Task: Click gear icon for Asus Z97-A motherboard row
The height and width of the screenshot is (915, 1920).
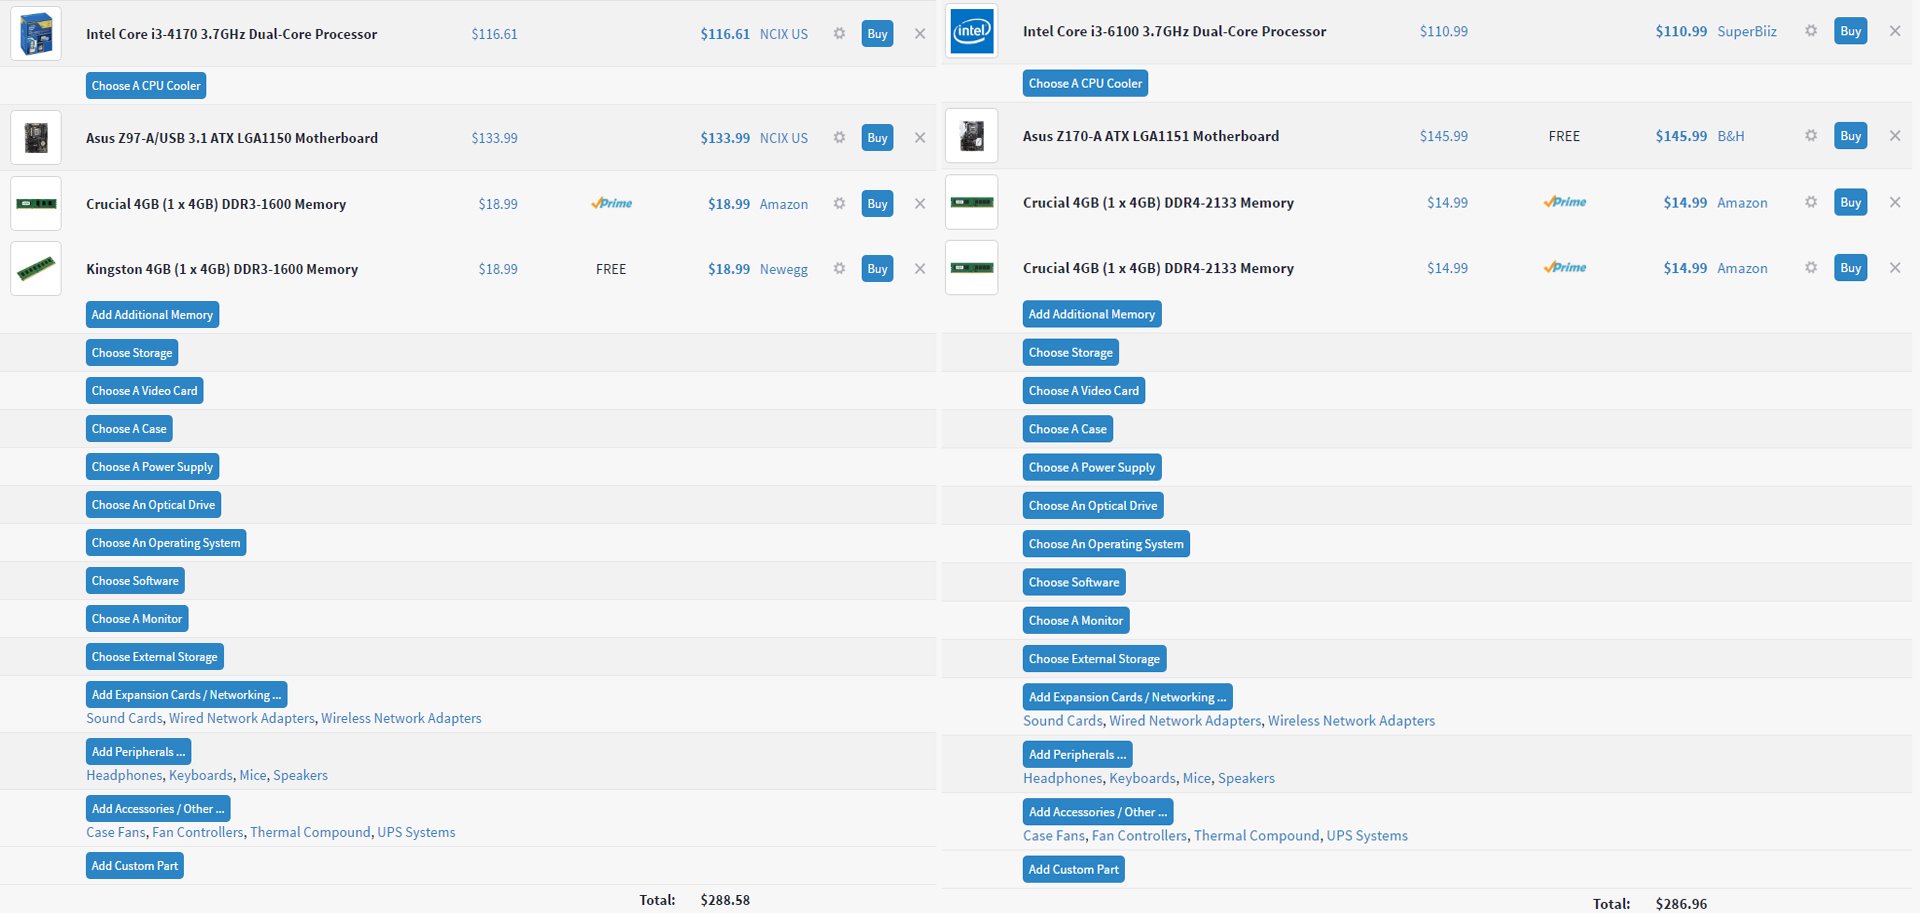Action: pyautogui.click(x=839, y=138)
